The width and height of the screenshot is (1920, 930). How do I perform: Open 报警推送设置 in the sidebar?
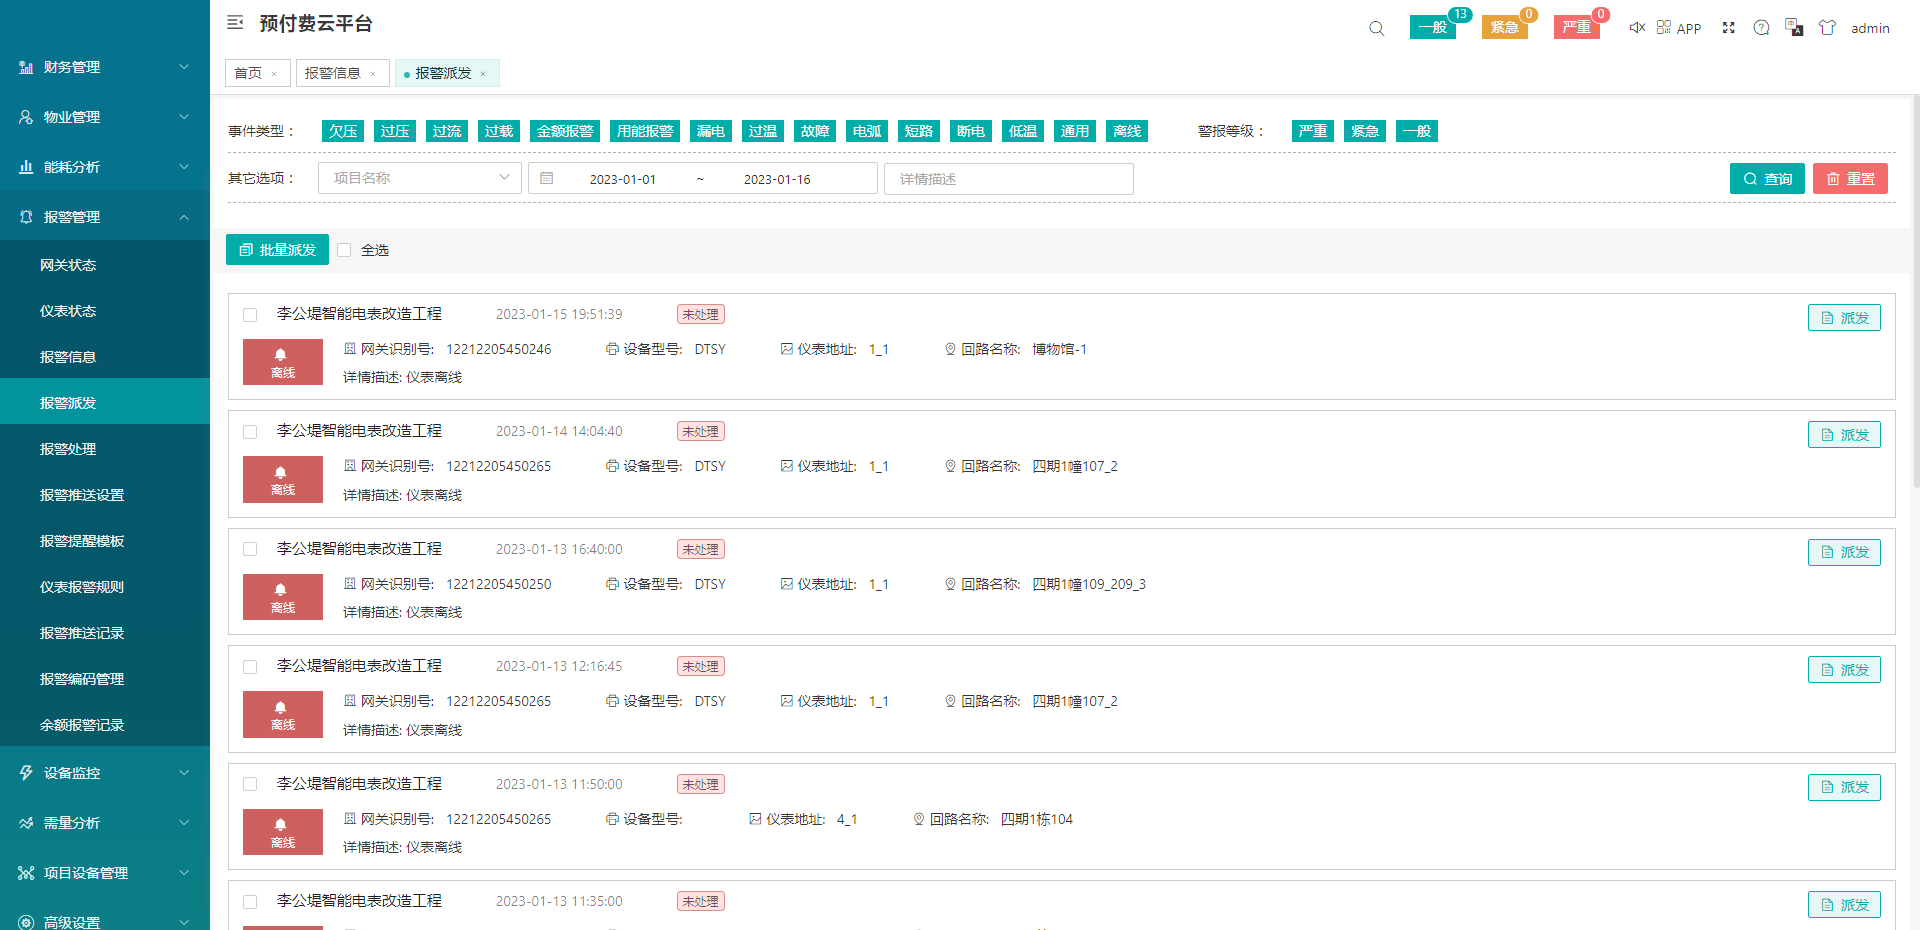point(105,495)
